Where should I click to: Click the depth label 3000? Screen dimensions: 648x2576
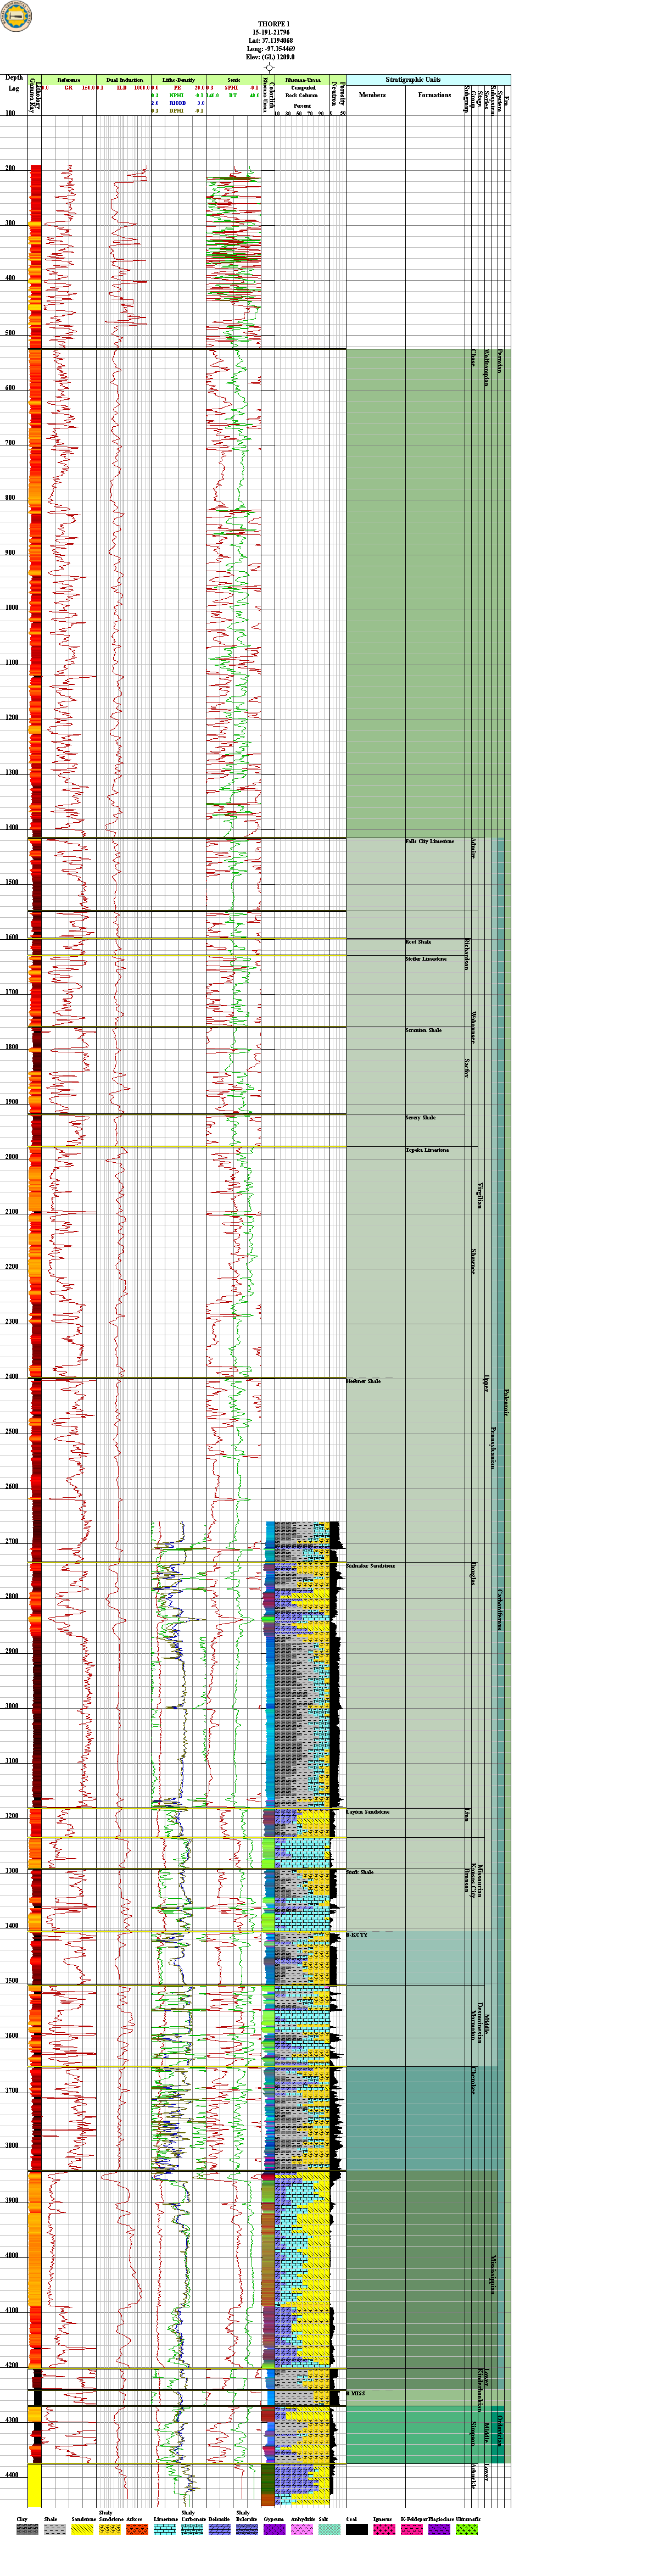tap(11, 1706)
